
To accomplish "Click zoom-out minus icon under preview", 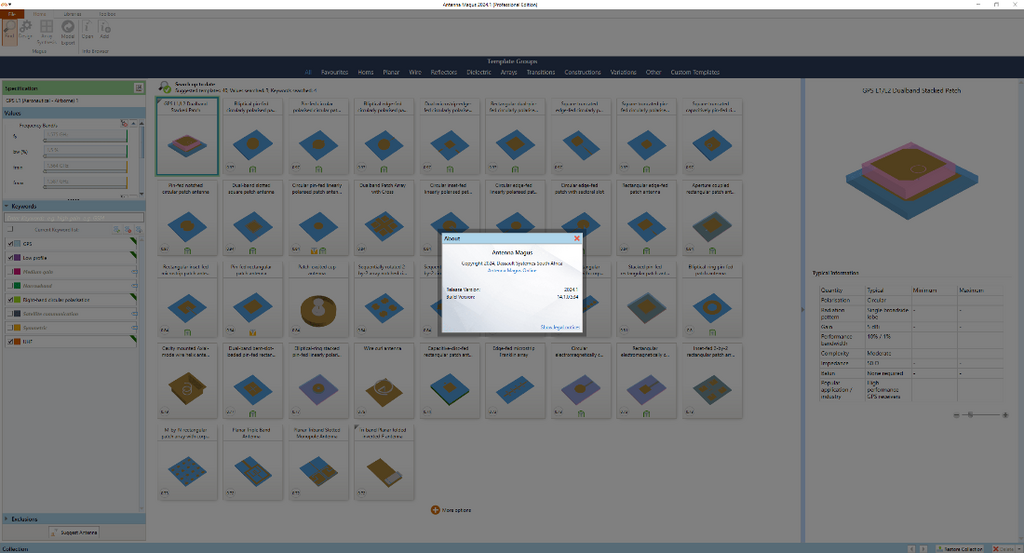I will pos(957,415).
